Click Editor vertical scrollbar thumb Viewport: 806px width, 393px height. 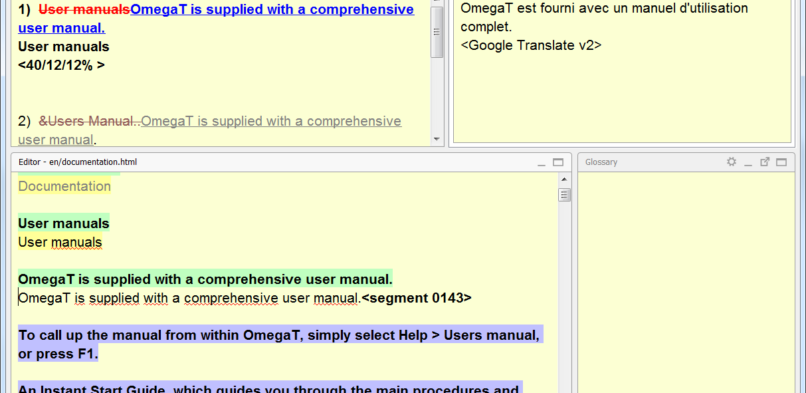[x=564, y=195]
